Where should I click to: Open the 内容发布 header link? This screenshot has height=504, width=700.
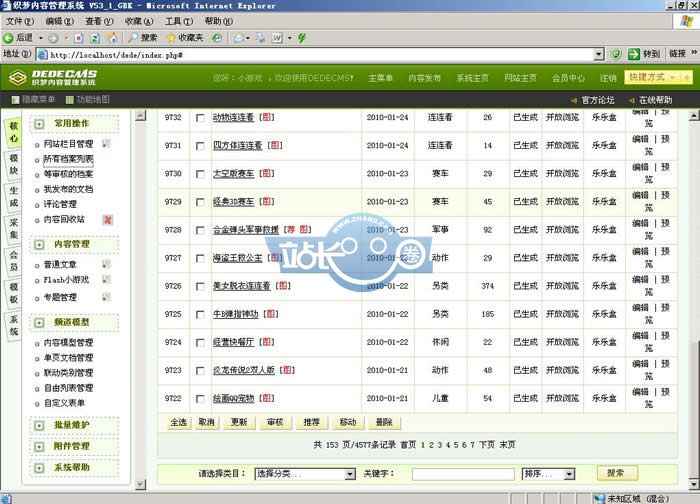424,78
